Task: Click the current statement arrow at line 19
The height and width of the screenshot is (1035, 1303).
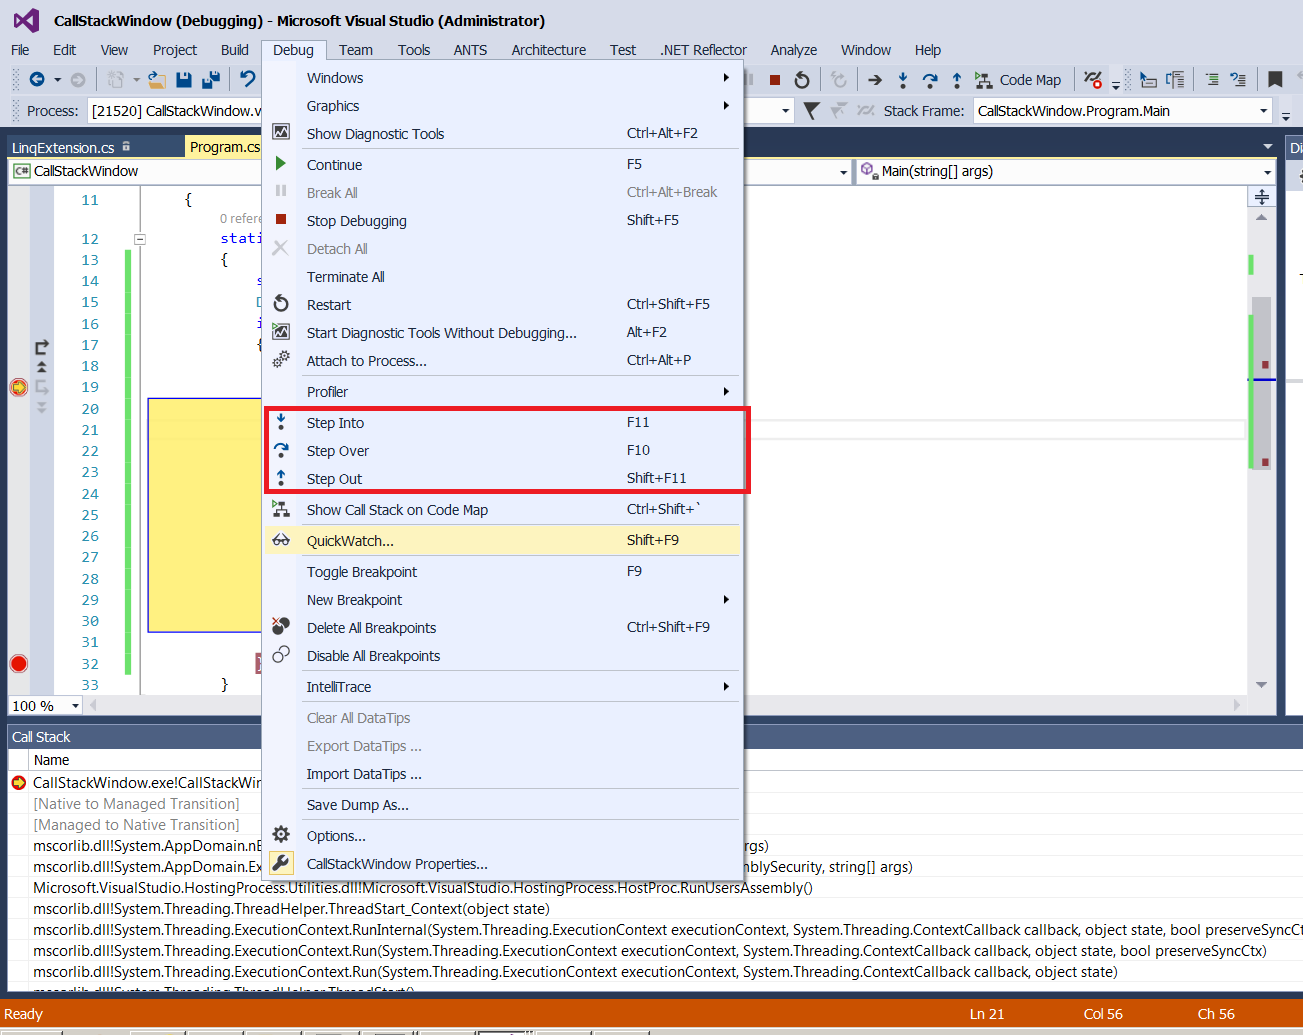Action: point(19,387)
